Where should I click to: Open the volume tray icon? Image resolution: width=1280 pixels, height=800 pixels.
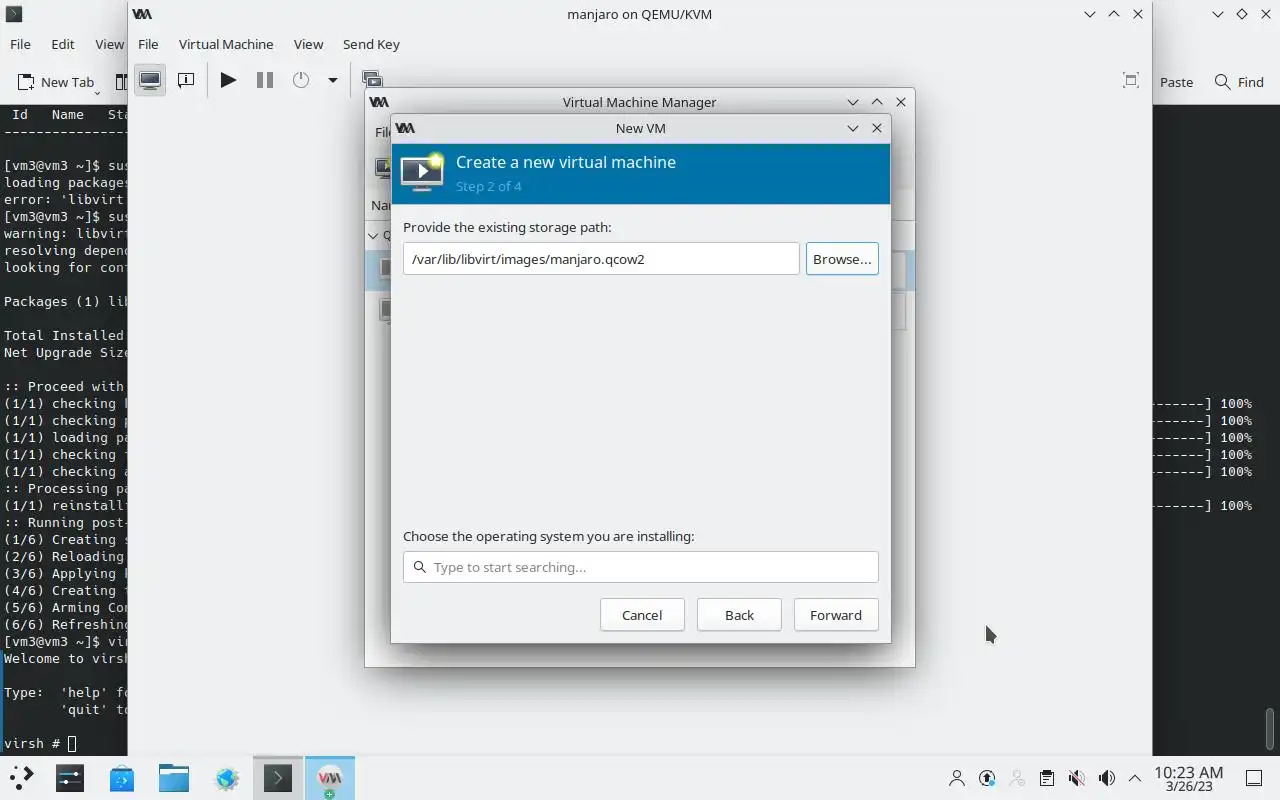point(1106,778)
